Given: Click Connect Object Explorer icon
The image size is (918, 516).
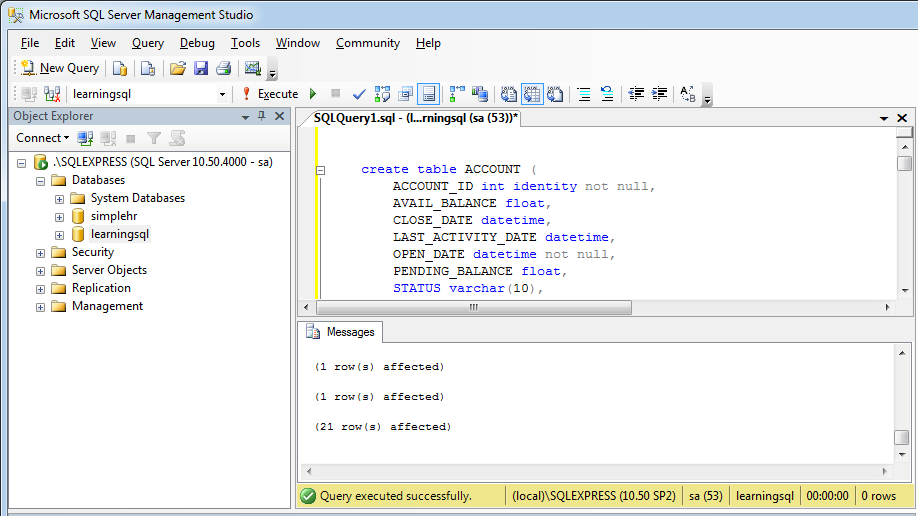Looking at the screenshot, I should (x=85, y=138).
